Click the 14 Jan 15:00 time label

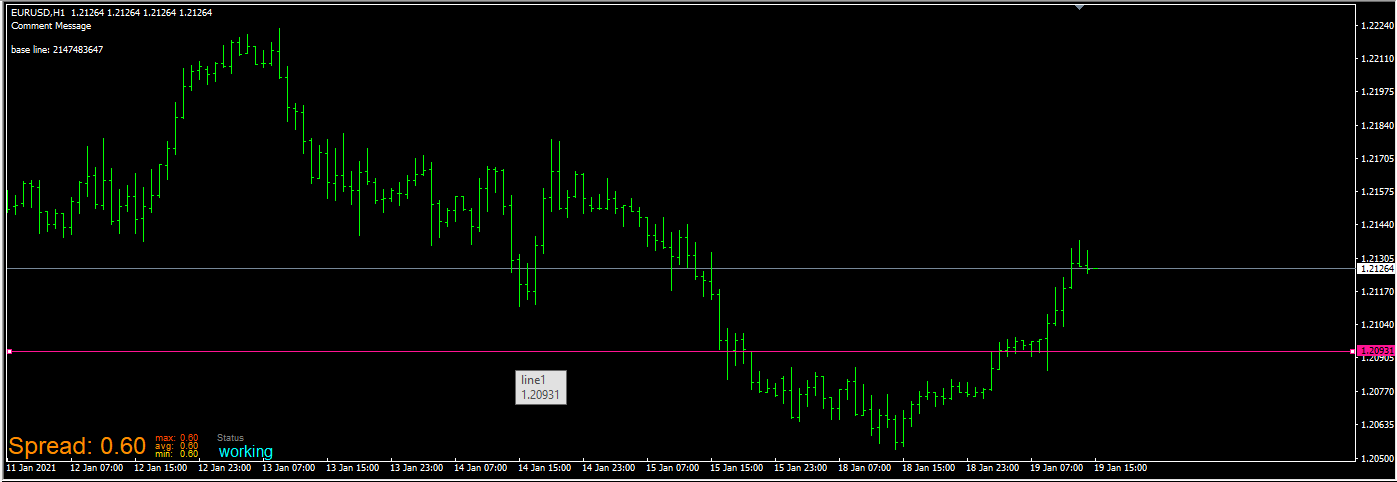(x=545, y=468)
